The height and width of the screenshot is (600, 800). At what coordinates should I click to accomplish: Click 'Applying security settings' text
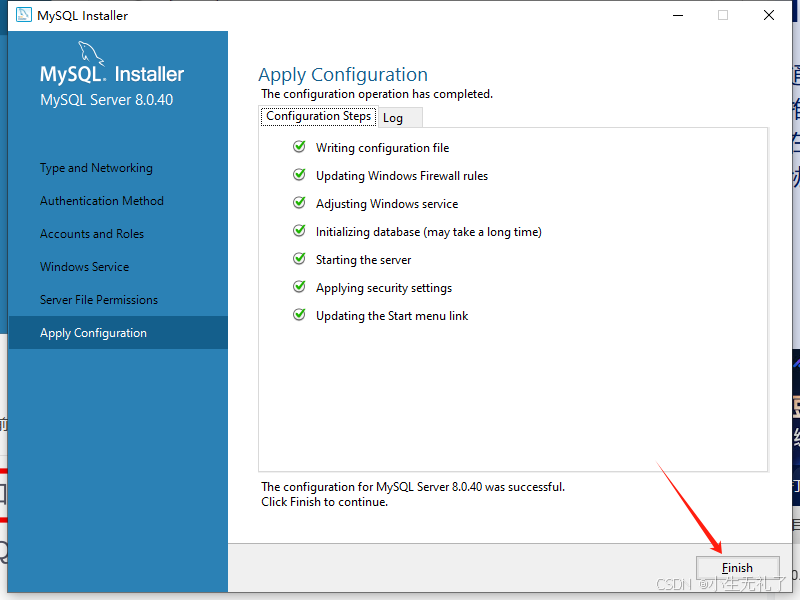pyautogui.click(x=384, y=288)
